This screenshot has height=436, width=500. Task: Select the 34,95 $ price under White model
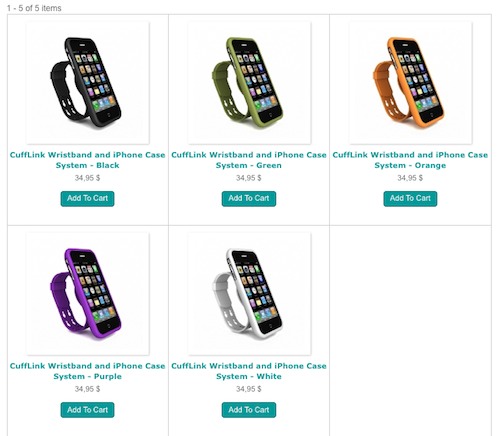click(249, 389)
